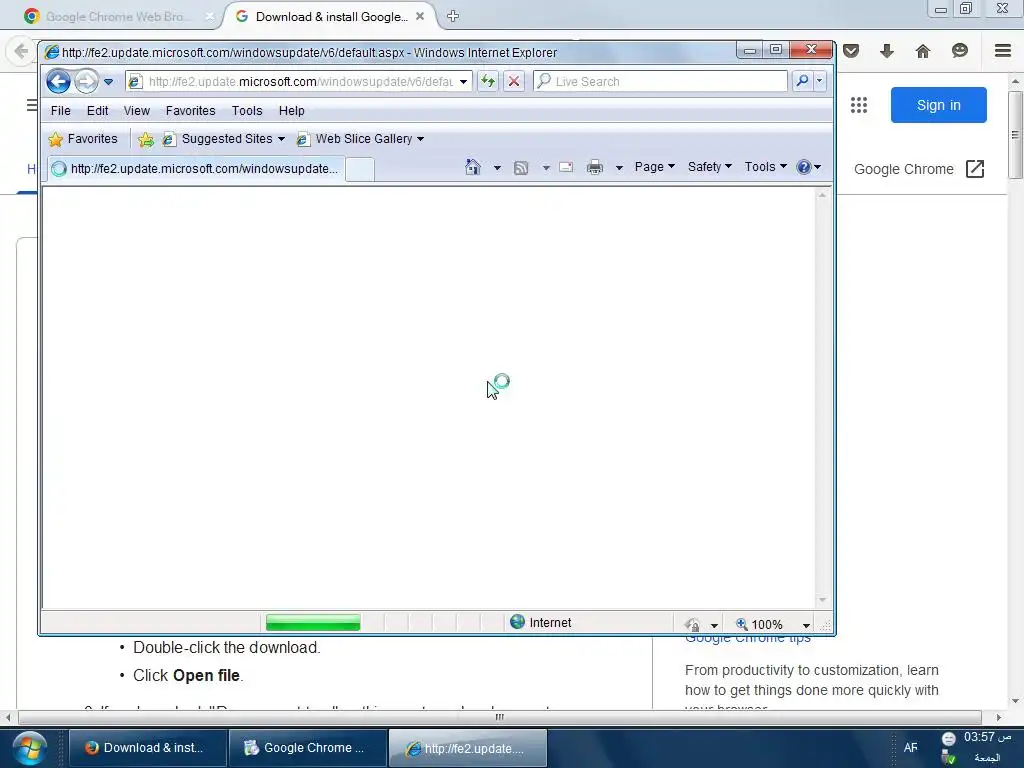Open the Page command bar menu
1024x768 pixels.
tap(654, 167)
